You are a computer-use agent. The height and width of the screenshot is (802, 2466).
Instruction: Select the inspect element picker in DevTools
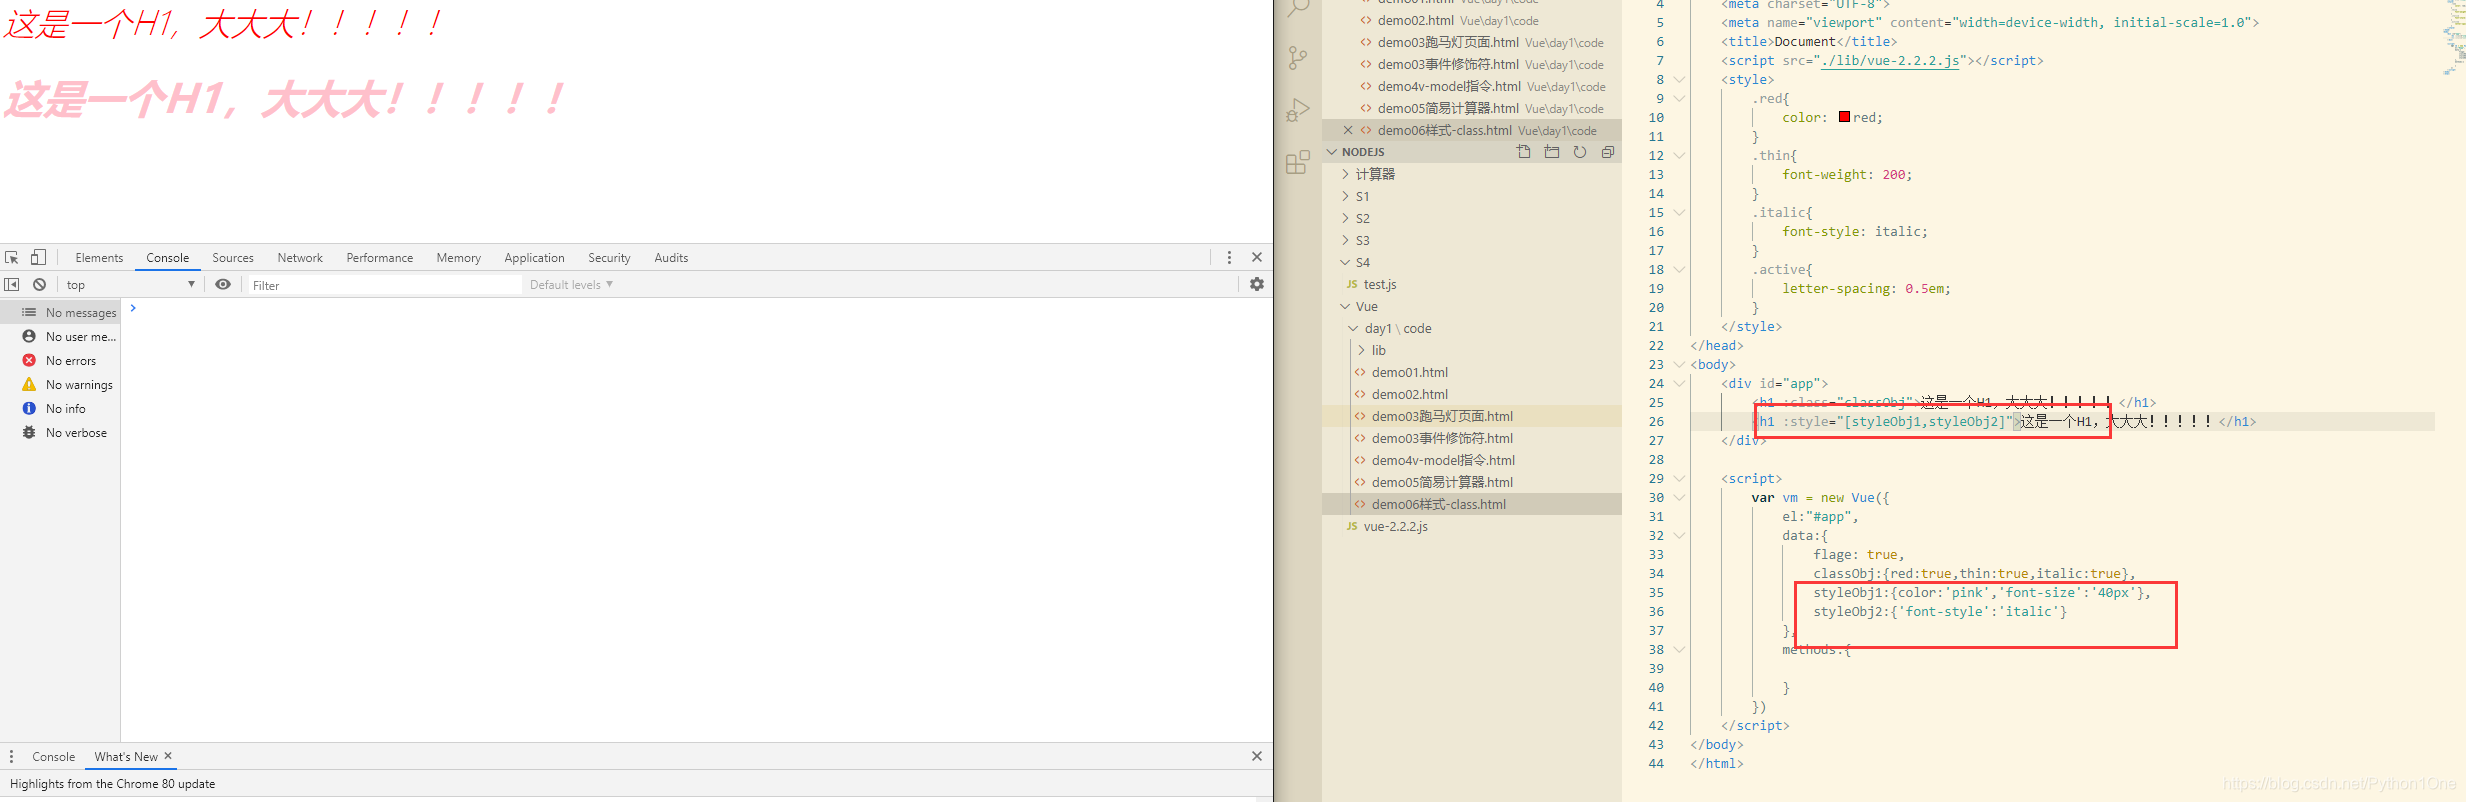point(12,257)
